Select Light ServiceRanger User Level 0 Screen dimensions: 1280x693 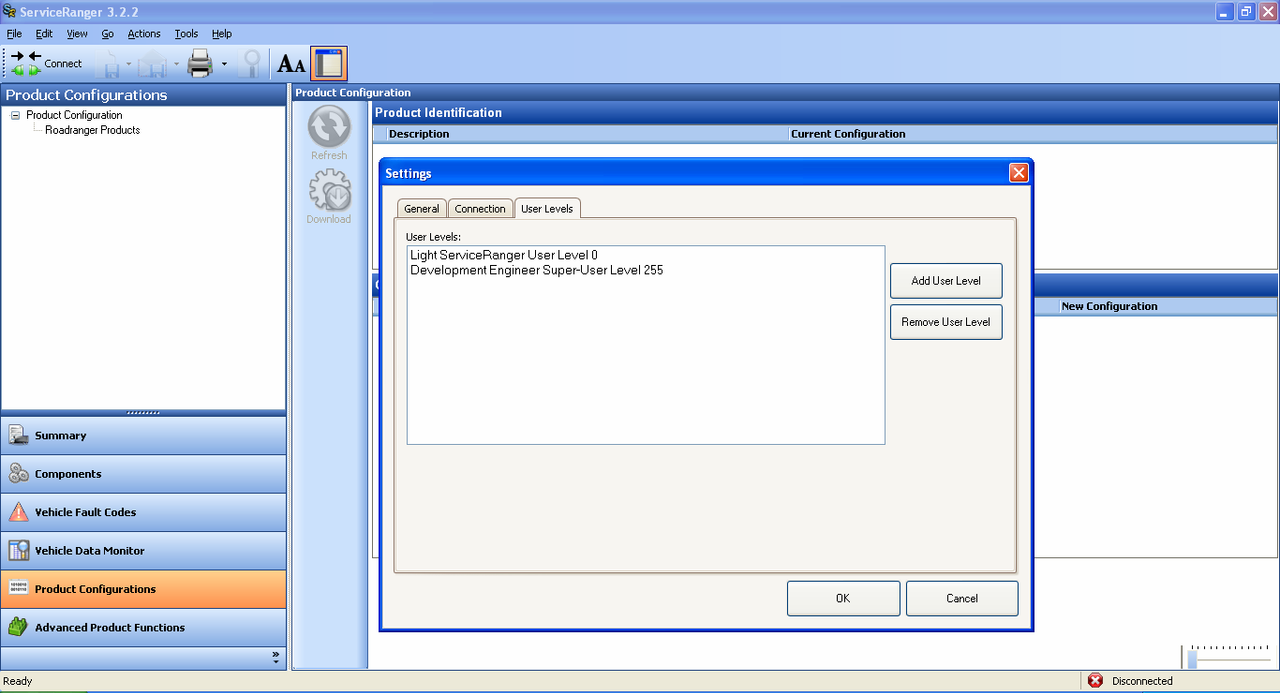click(504, 256)
